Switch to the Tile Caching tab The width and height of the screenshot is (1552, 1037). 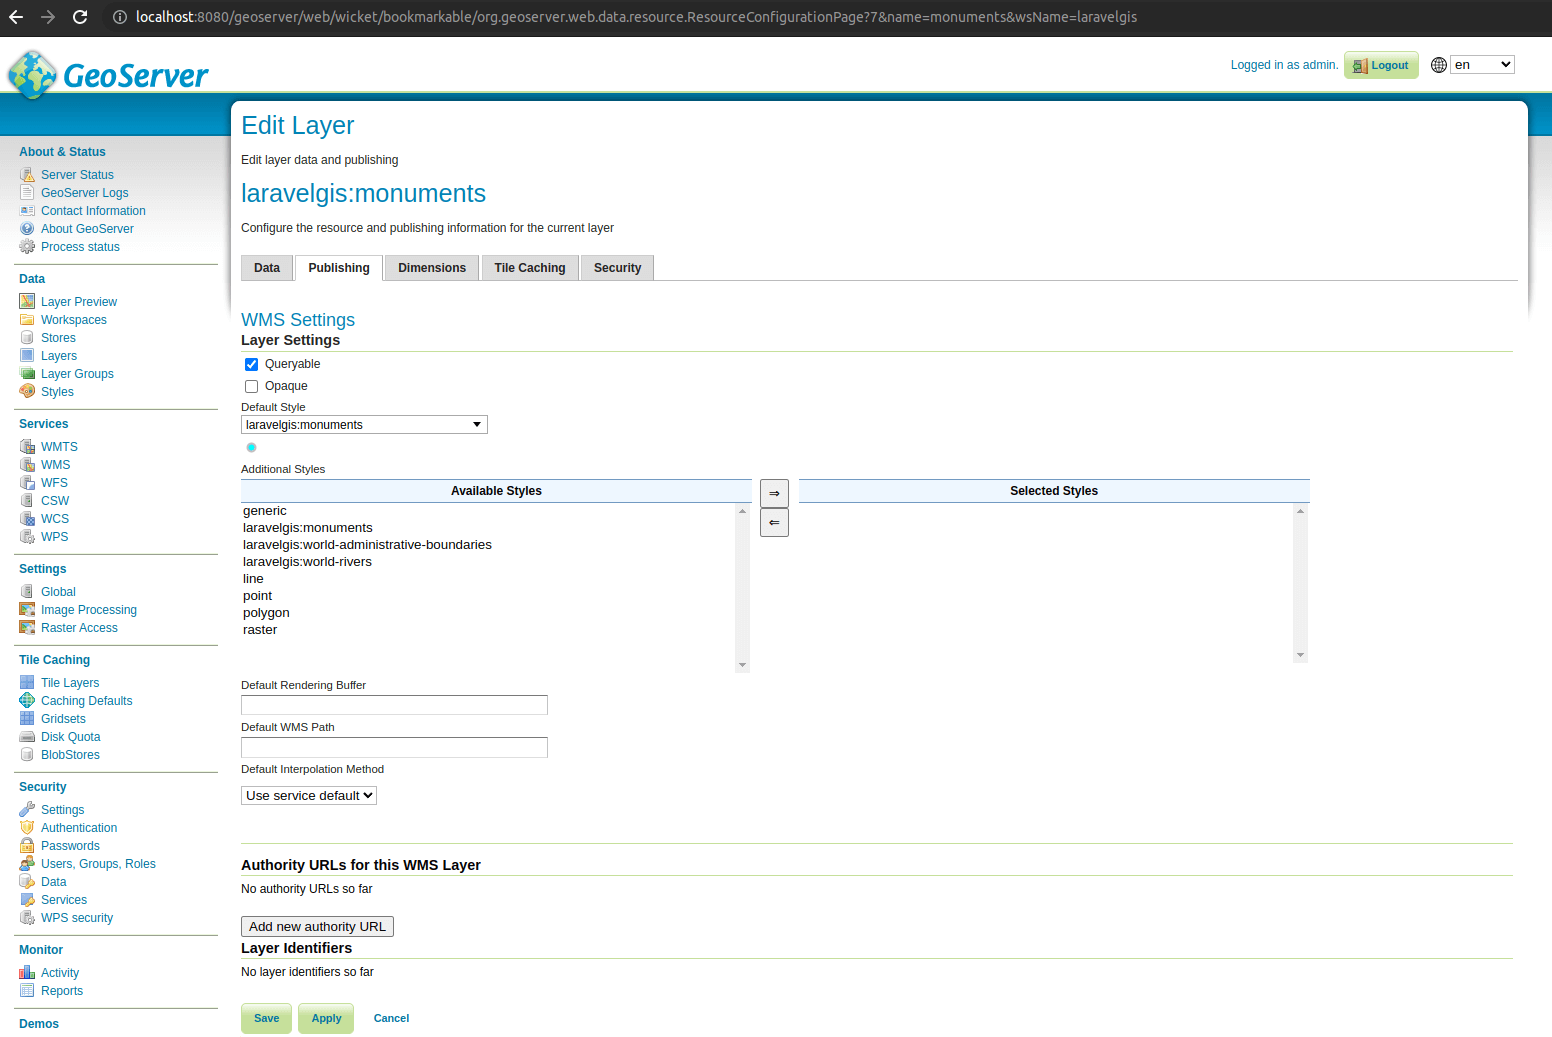(x=529, y=268)
